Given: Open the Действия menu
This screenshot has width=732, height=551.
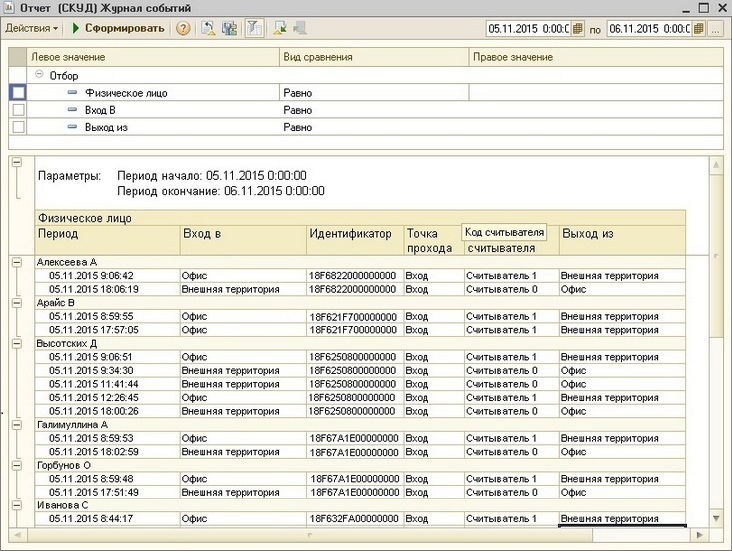Looking at the screenshot, I should click(x=32, y=28).
